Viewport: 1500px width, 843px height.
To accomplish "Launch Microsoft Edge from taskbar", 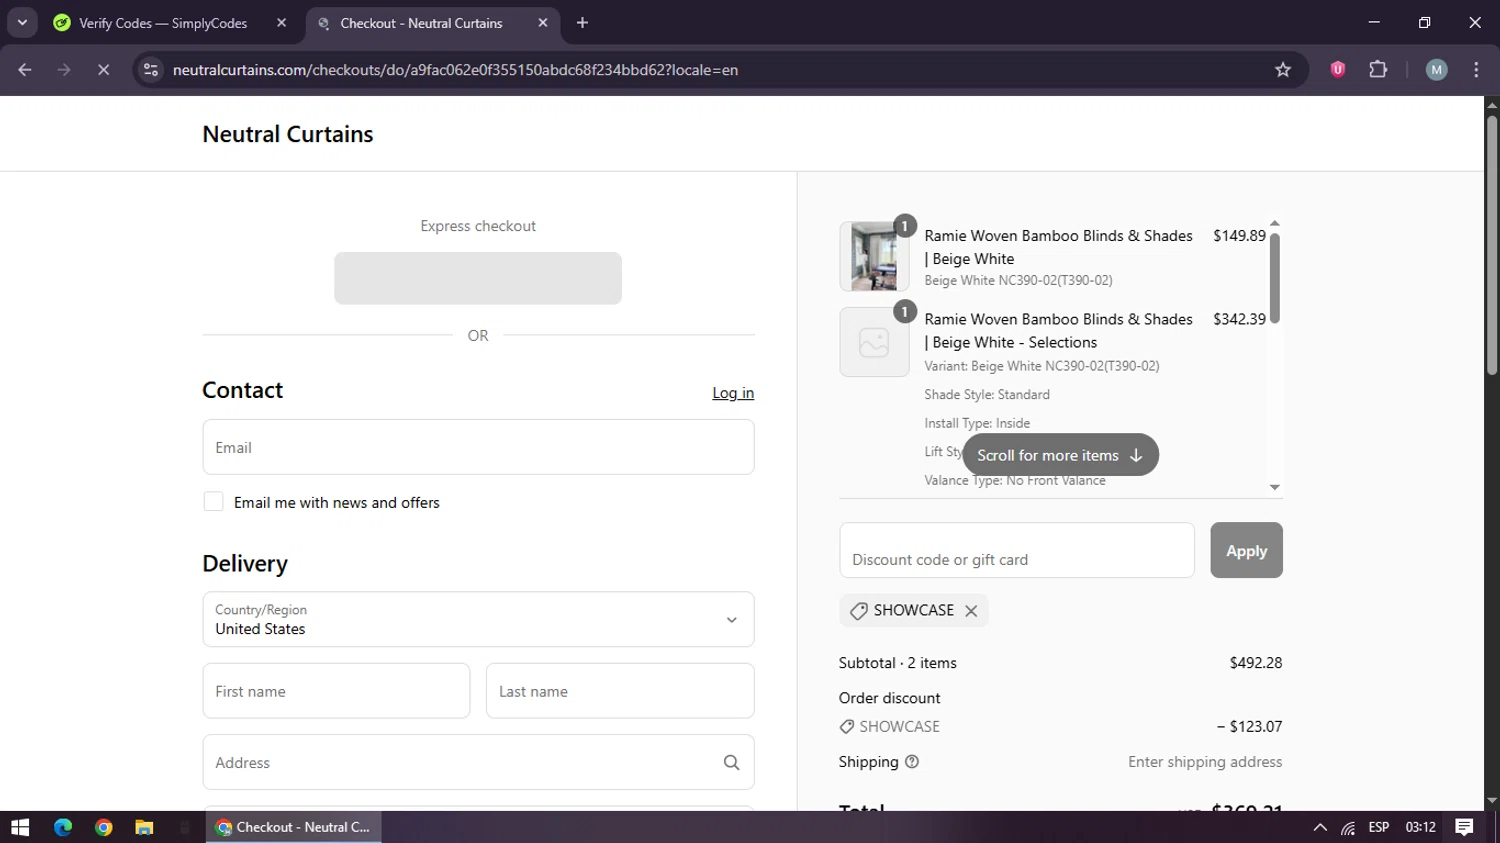I will pos(63,827).
